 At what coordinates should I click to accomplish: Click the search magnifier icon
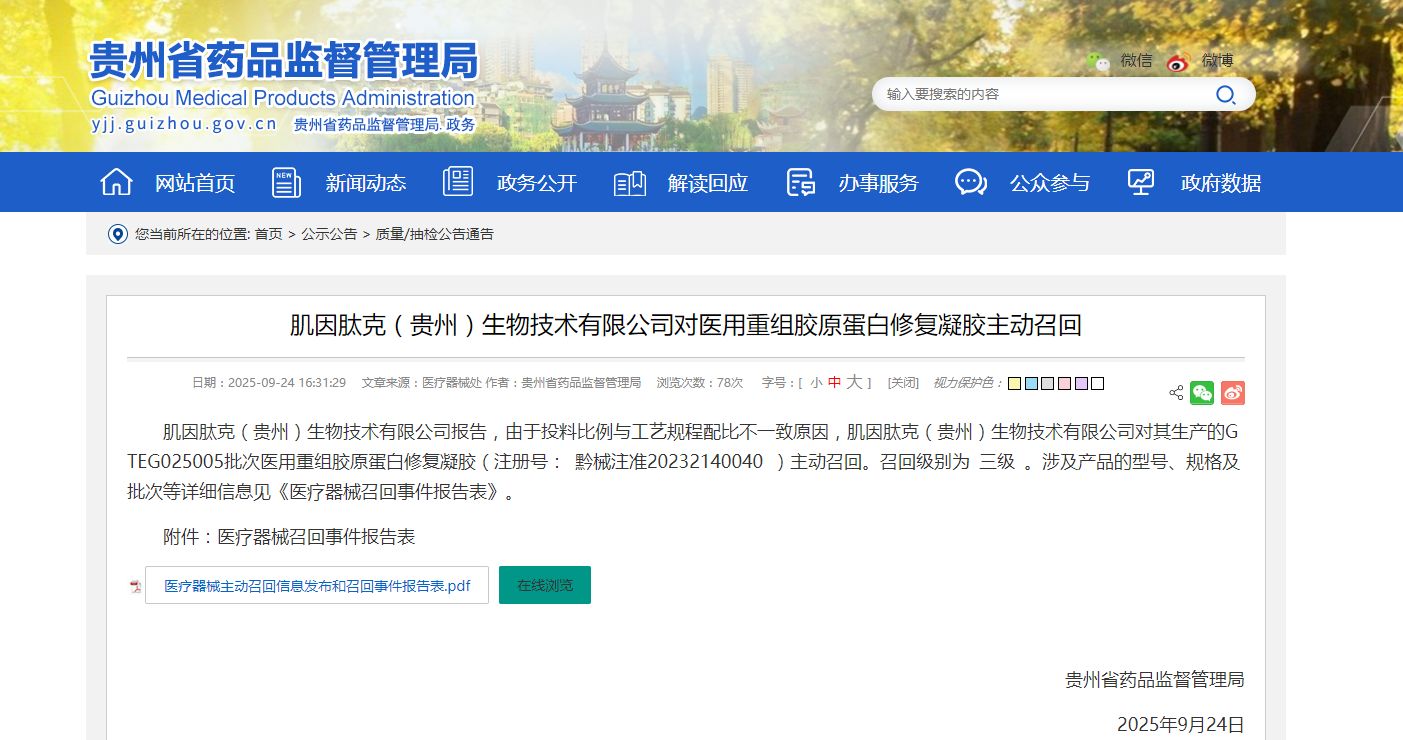point(1225,95)
